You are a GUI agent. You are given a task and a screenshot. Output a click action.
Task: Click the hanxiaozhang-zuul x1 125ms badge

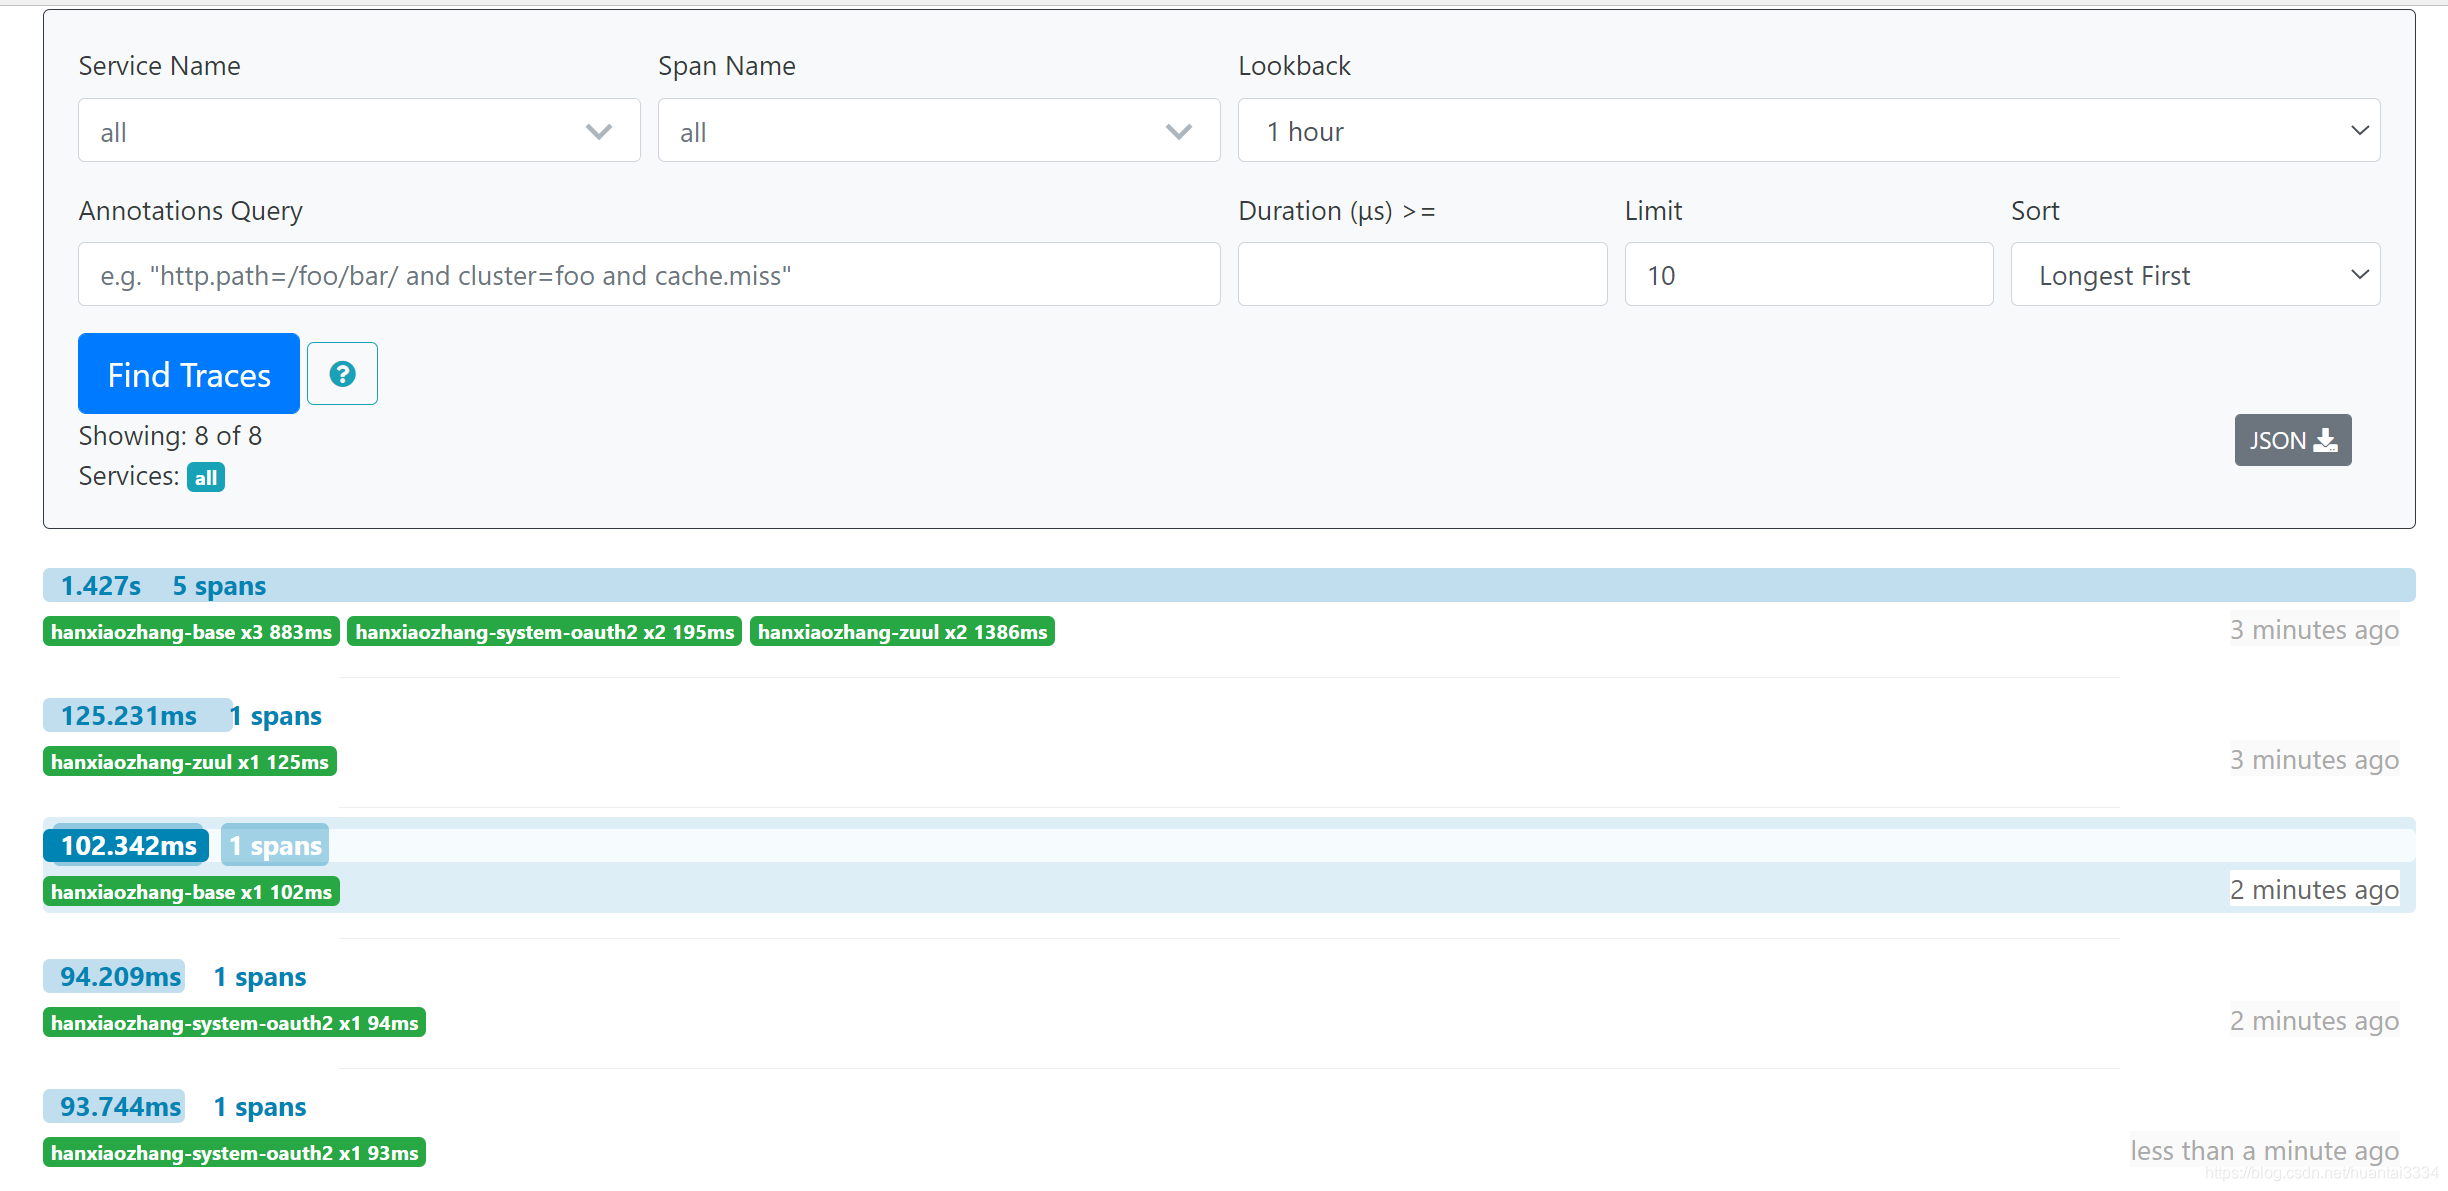pos(189,761)
